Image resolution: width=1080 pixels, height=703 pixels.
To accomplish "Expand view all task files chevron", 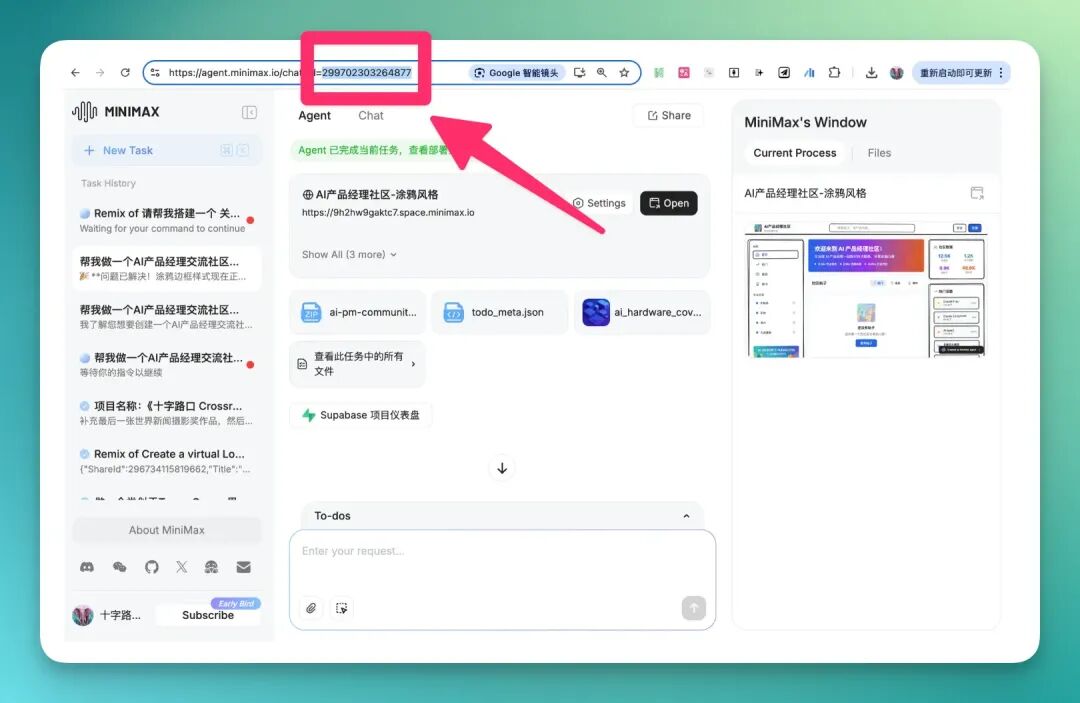I will (413, 364).
